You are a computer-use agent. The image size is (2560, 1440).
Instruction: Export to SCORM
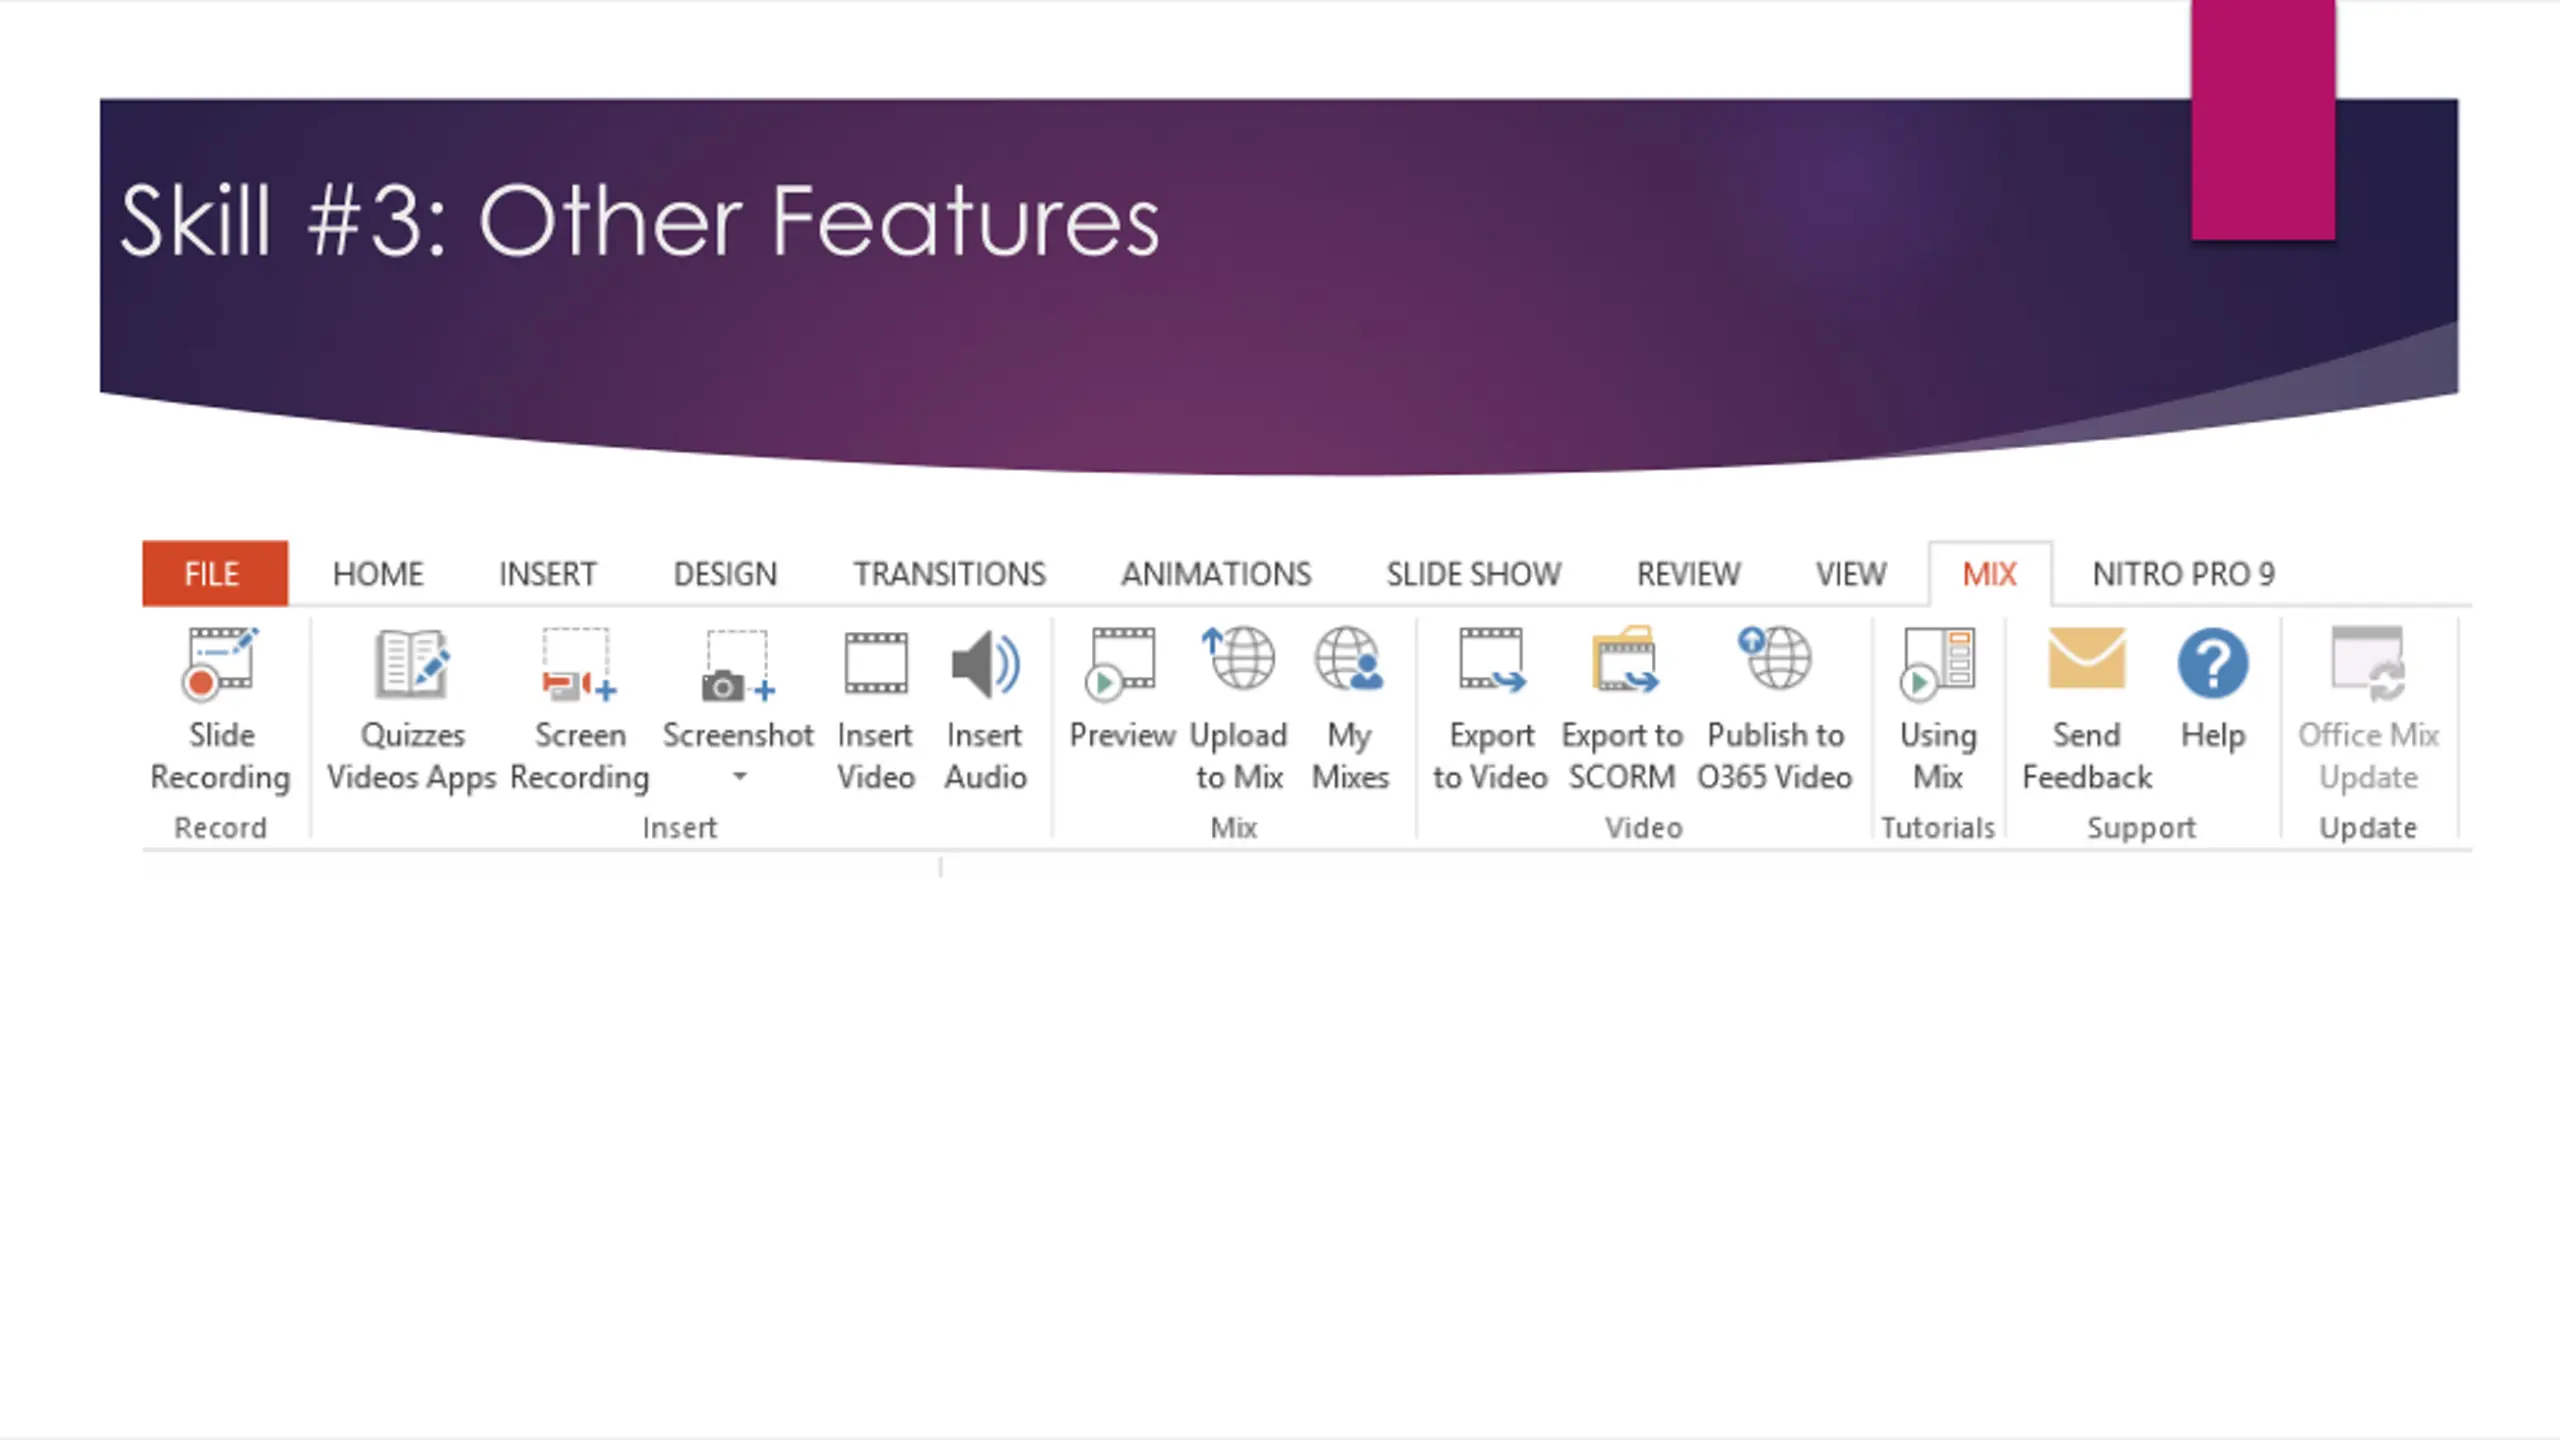(1622, 708)
